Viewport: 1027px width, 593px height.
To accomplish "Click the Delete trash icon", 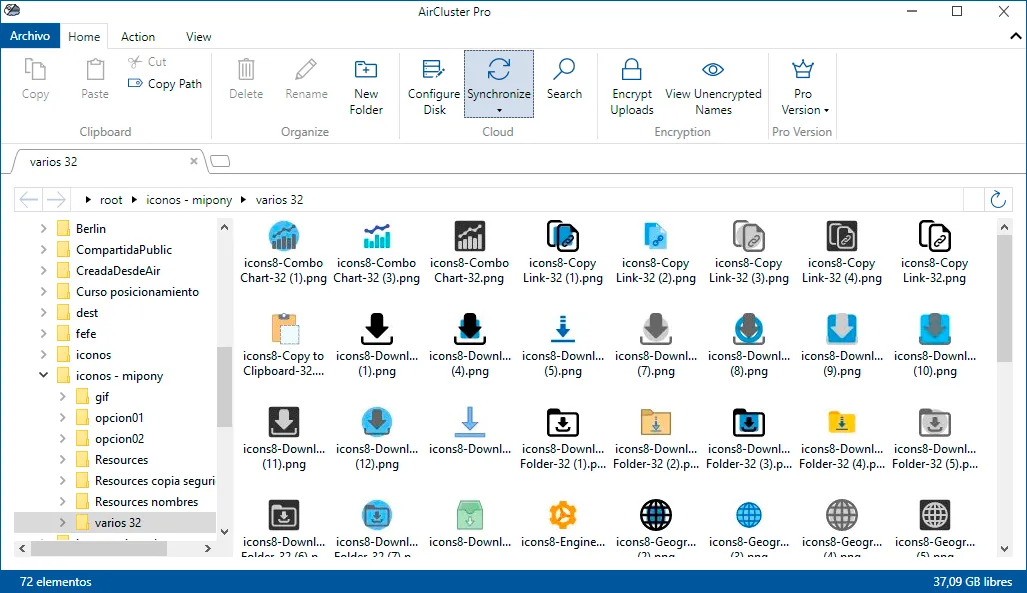I will 246,69.
